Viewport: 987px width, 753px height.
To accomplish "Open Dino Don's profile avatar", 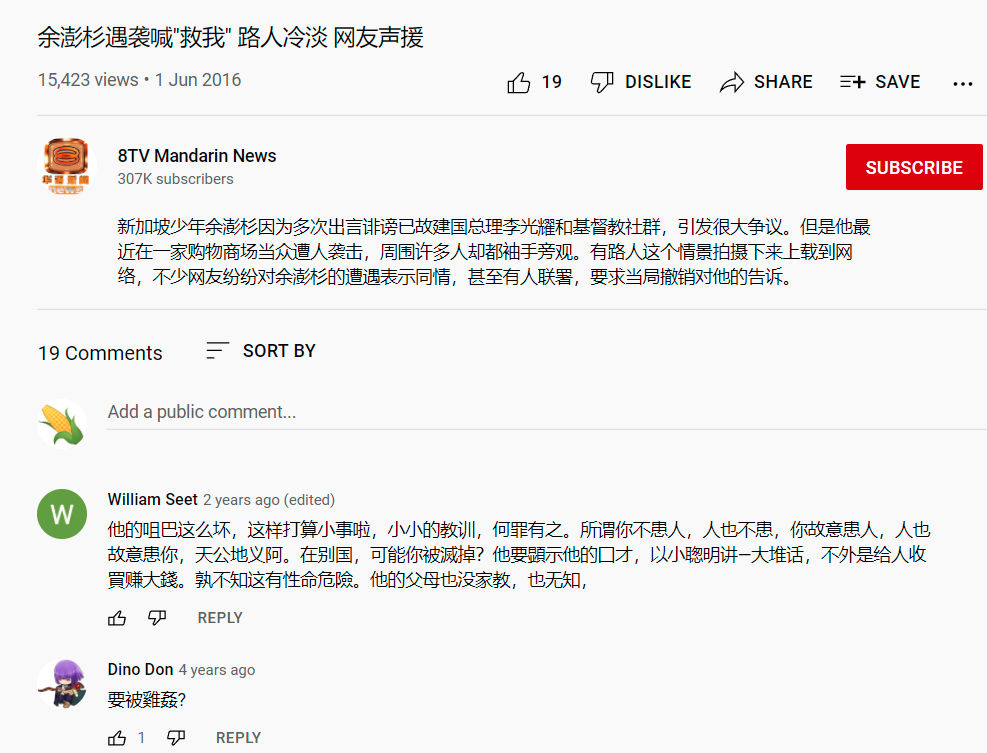I will (x=62, y=684).
